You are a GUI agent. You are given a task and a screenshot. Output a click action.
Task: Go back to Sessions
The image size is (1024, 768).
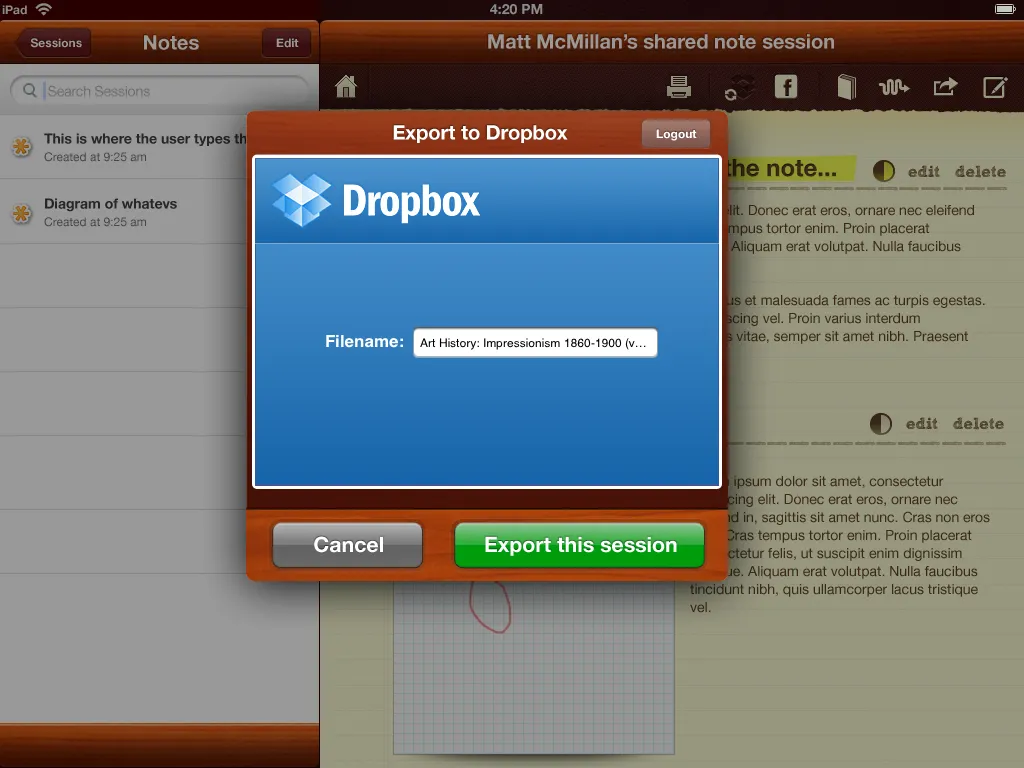tap(54, 42)
